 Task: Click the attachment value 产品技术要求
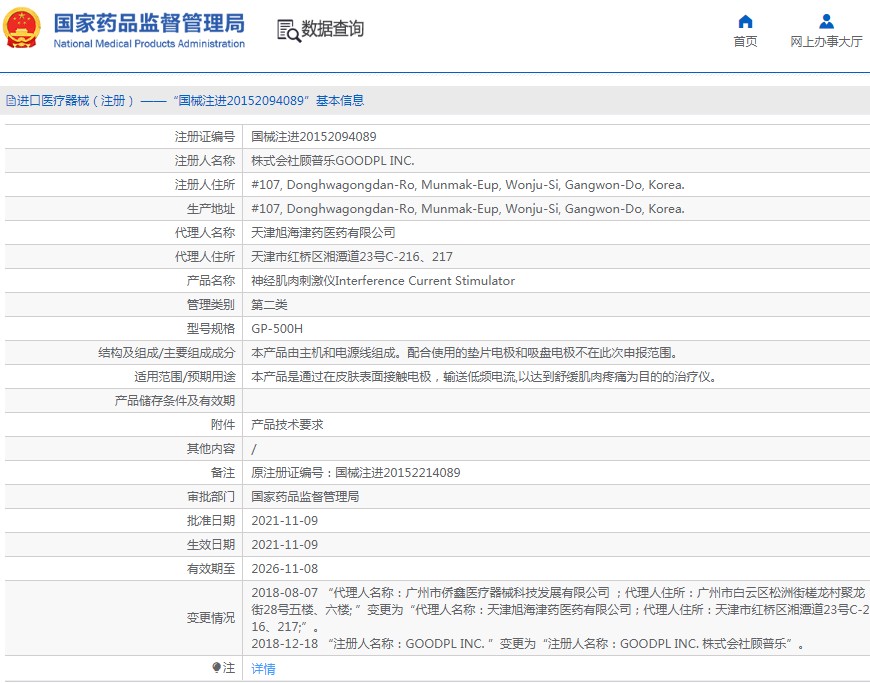click(x=287, y=425)
